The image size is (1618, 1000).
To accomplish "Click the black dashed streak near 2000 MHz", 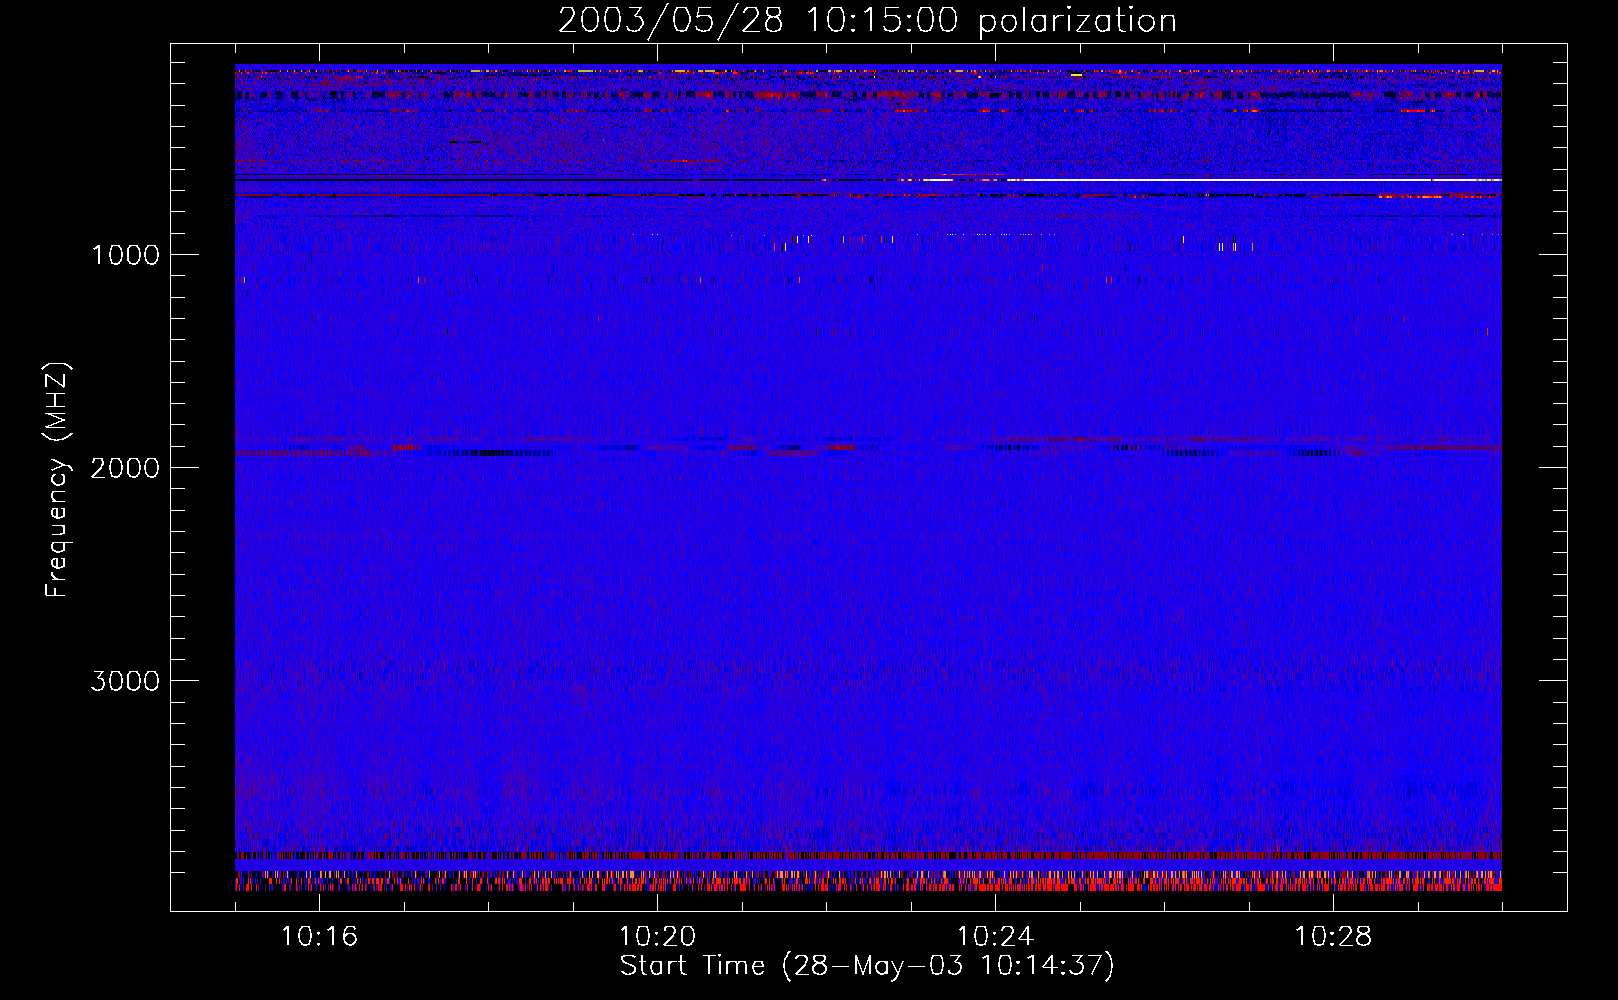I will (x=490, y=453).
